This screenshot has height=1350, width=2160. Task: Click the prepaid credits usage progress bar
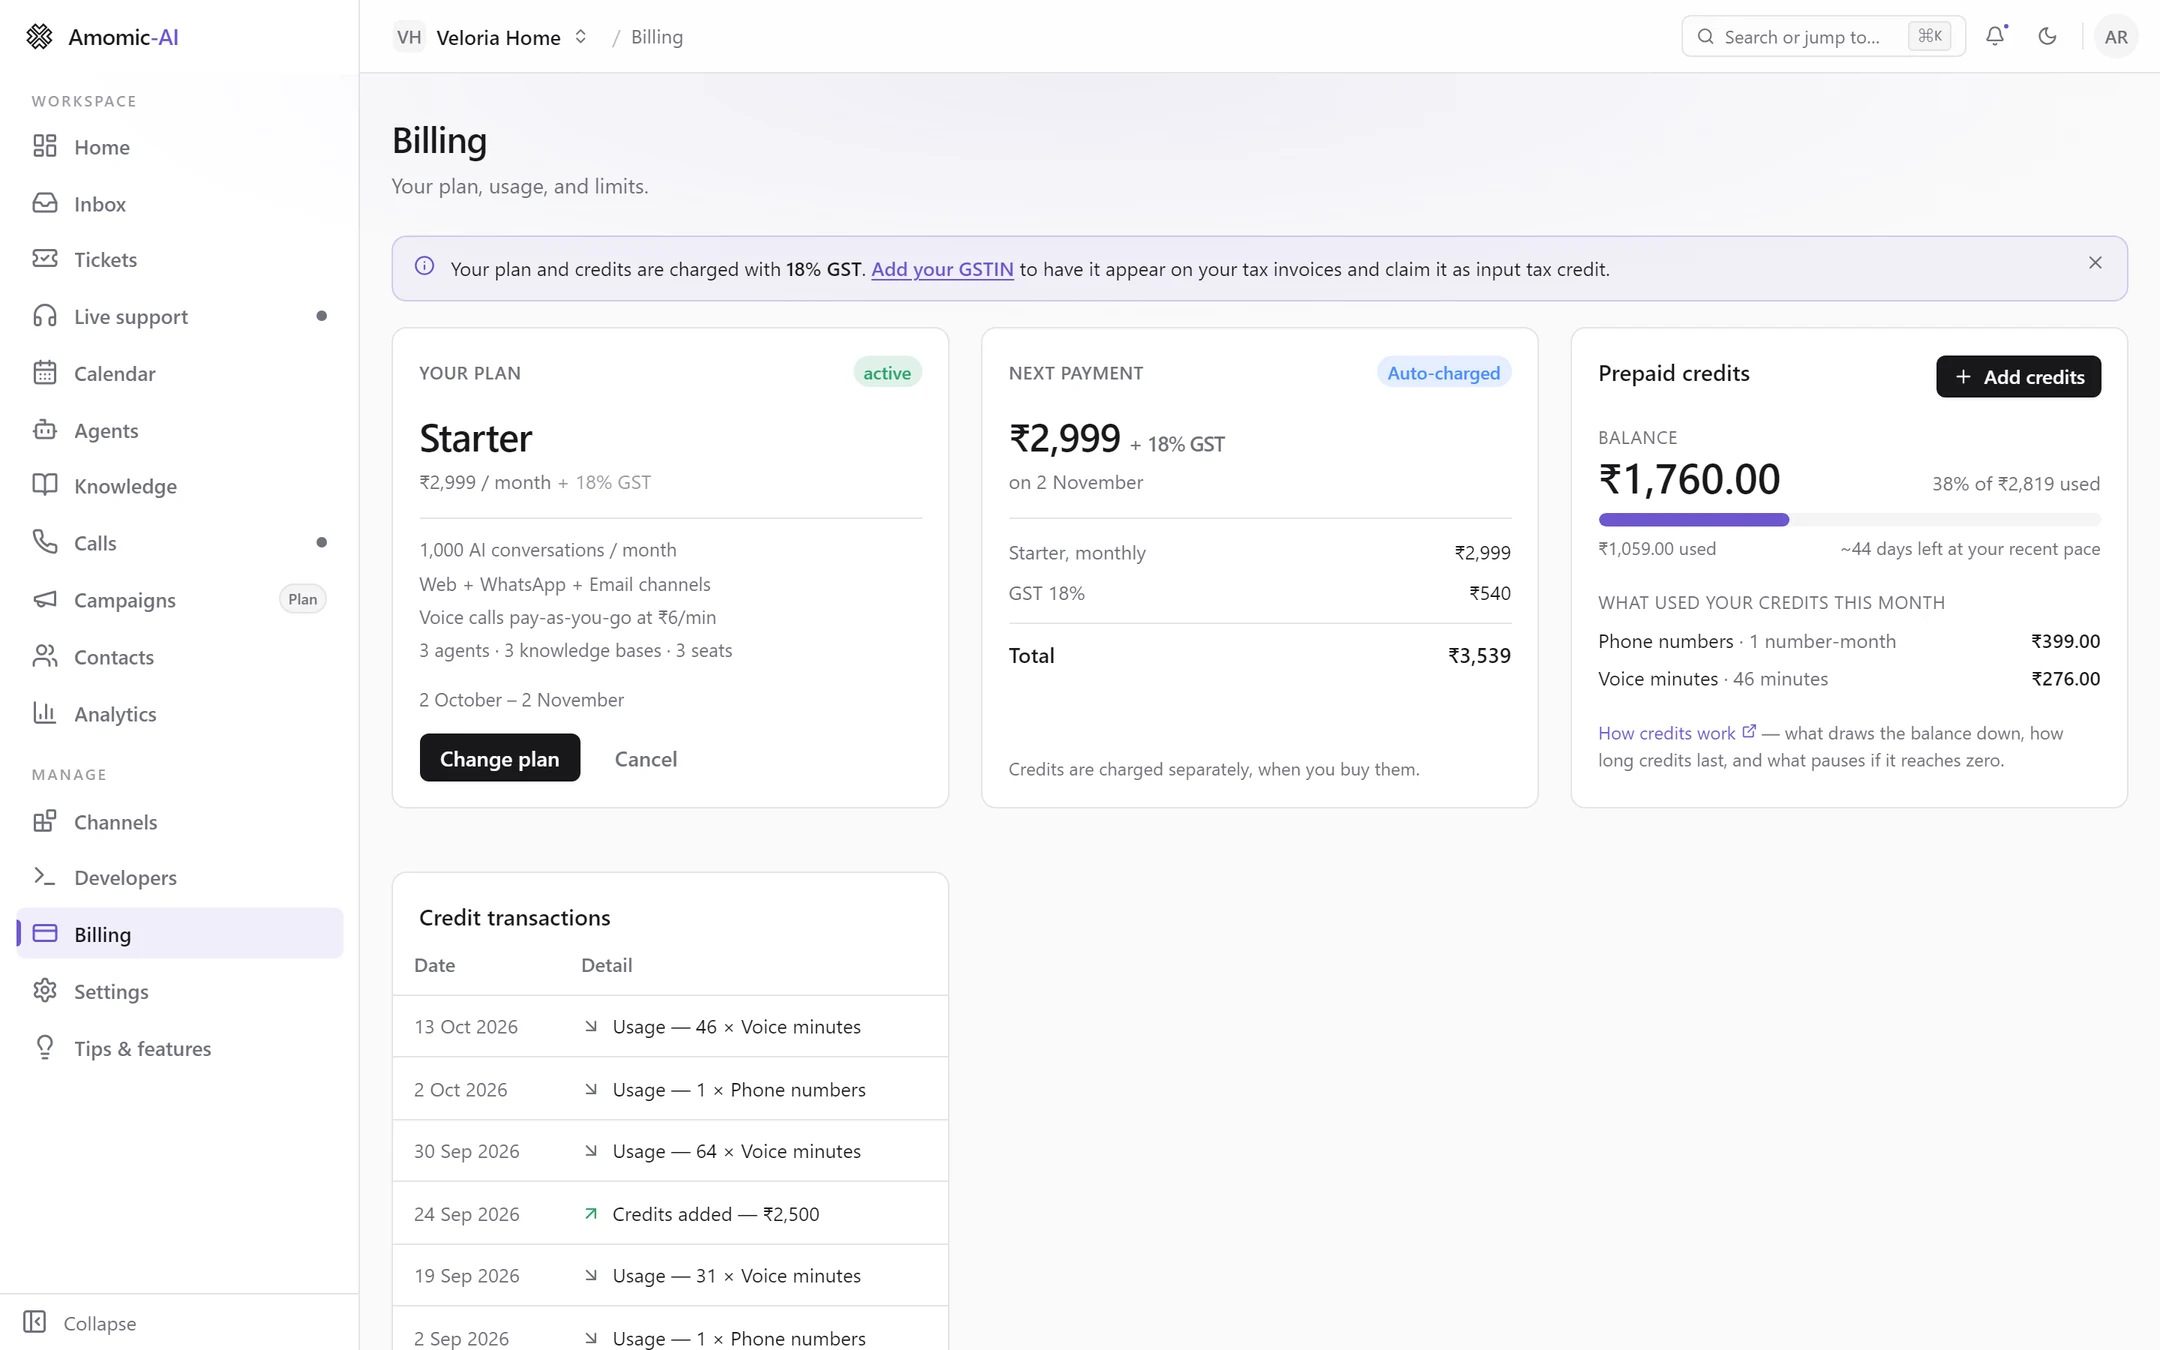click(1849, 519)
